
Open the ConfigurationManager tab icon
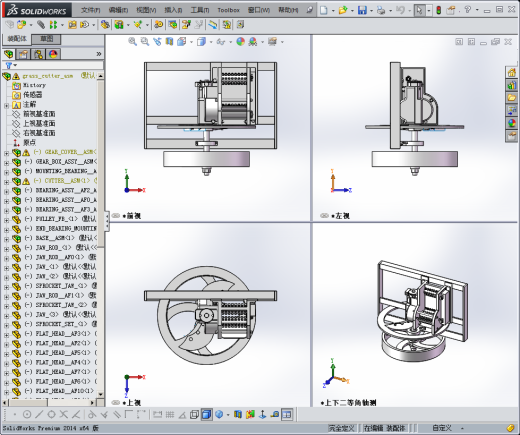pos(38,54)
